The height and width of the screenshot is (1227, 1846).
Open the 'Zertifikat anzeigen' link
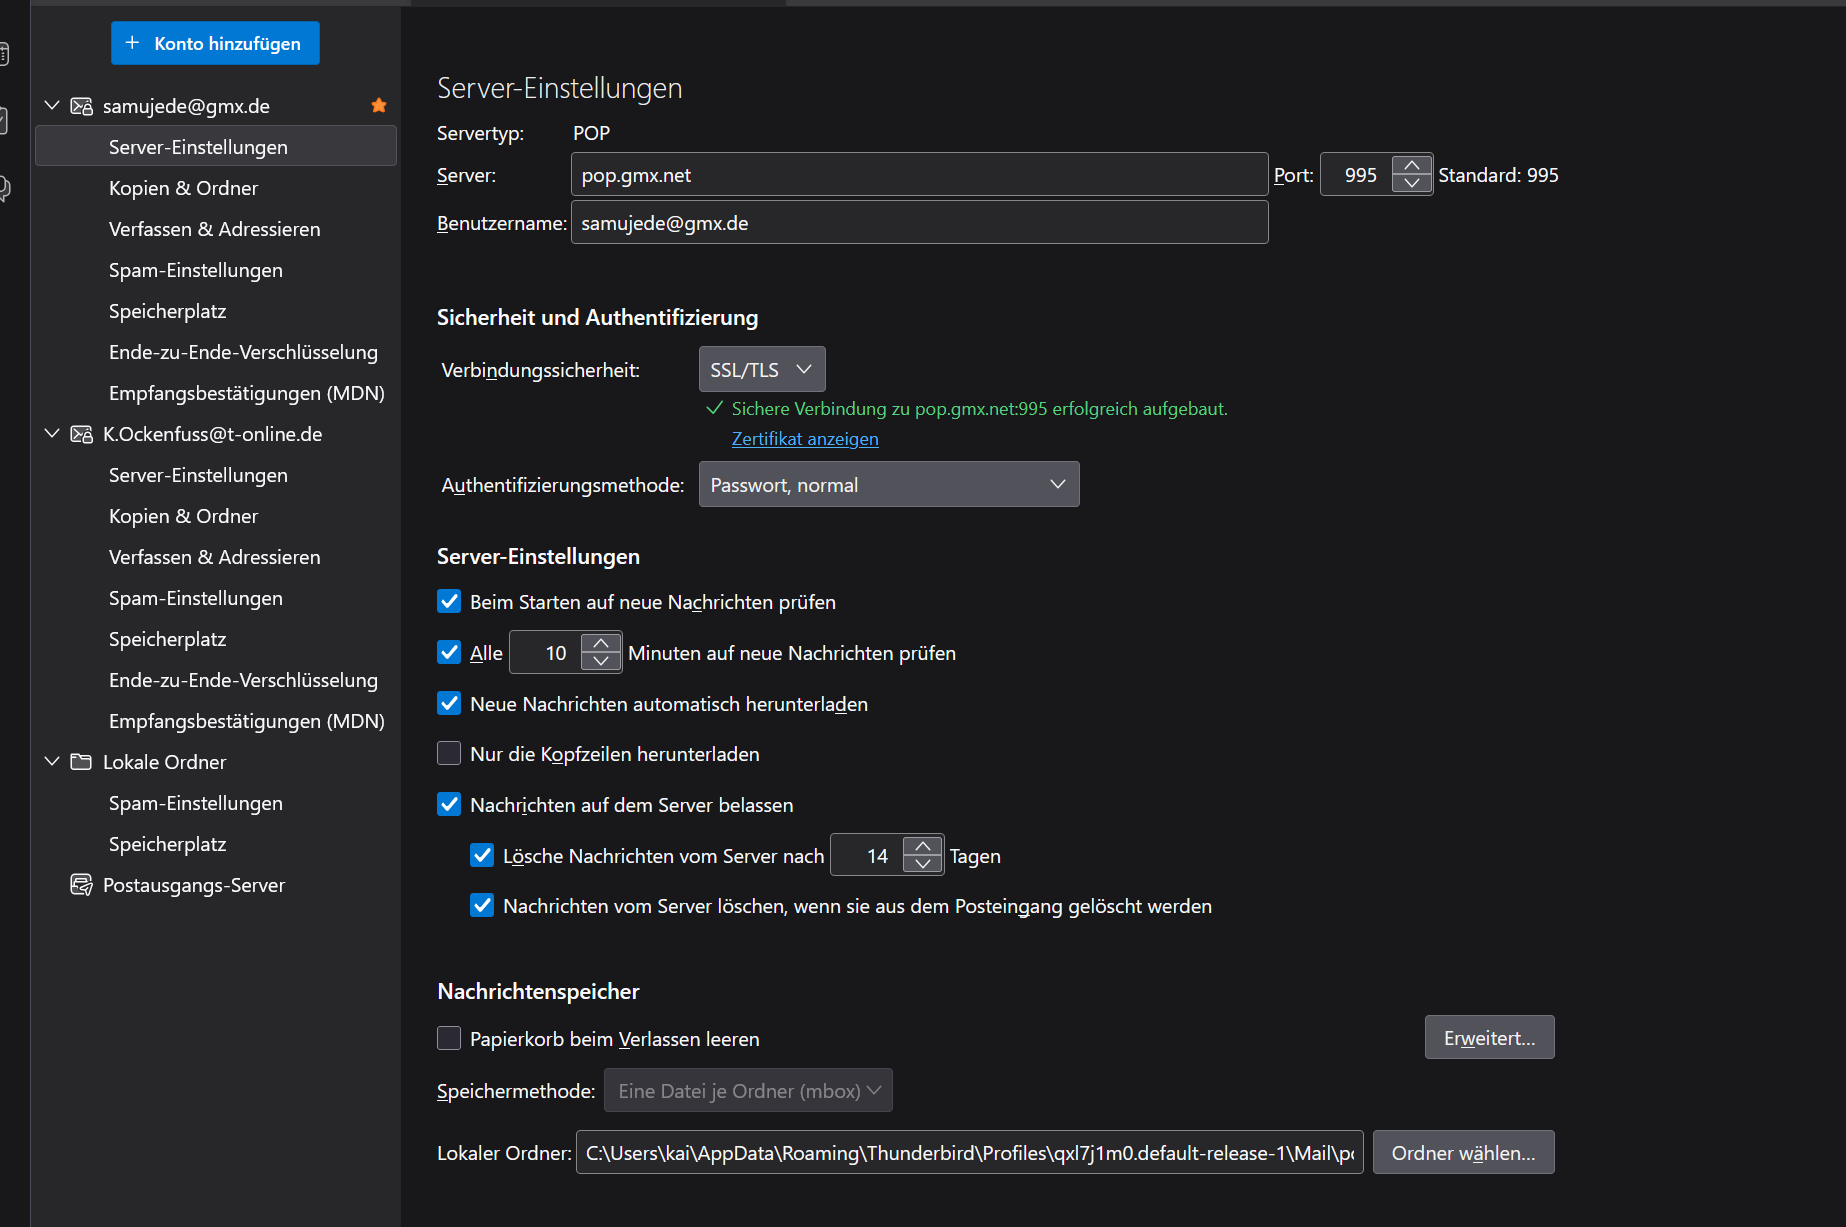point(805,438)
